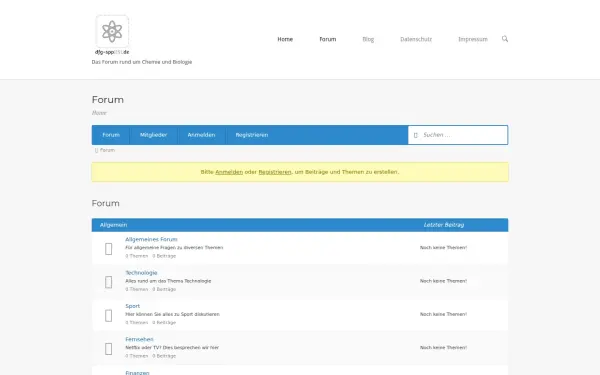
Task: Open Datenschutz in the top navigation
Action: (416, 39)
